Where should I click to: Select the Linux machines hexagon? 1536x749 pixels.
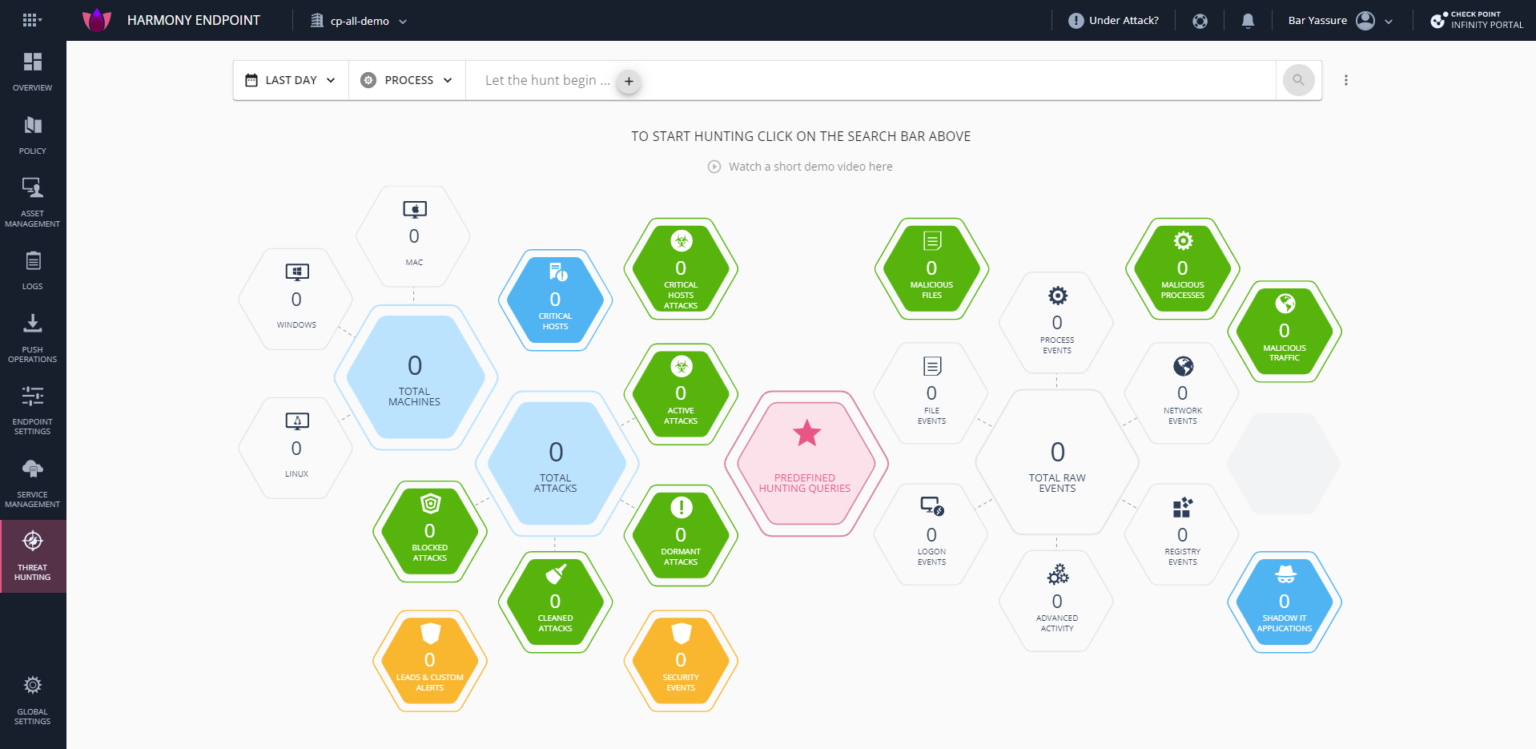pos(296,448)
